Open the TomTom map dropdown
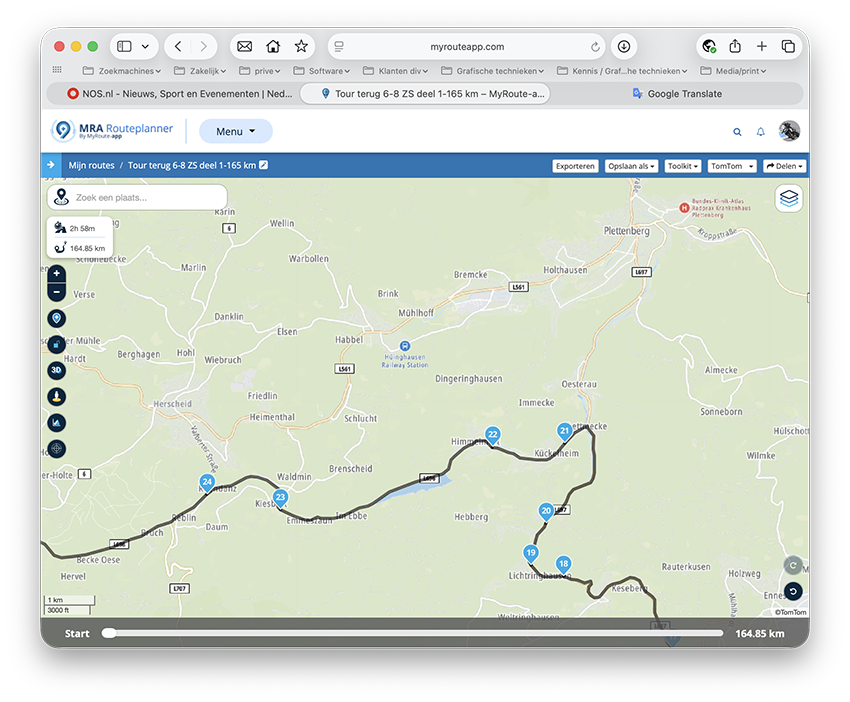 pyautogui.click(x=731, y=166)
